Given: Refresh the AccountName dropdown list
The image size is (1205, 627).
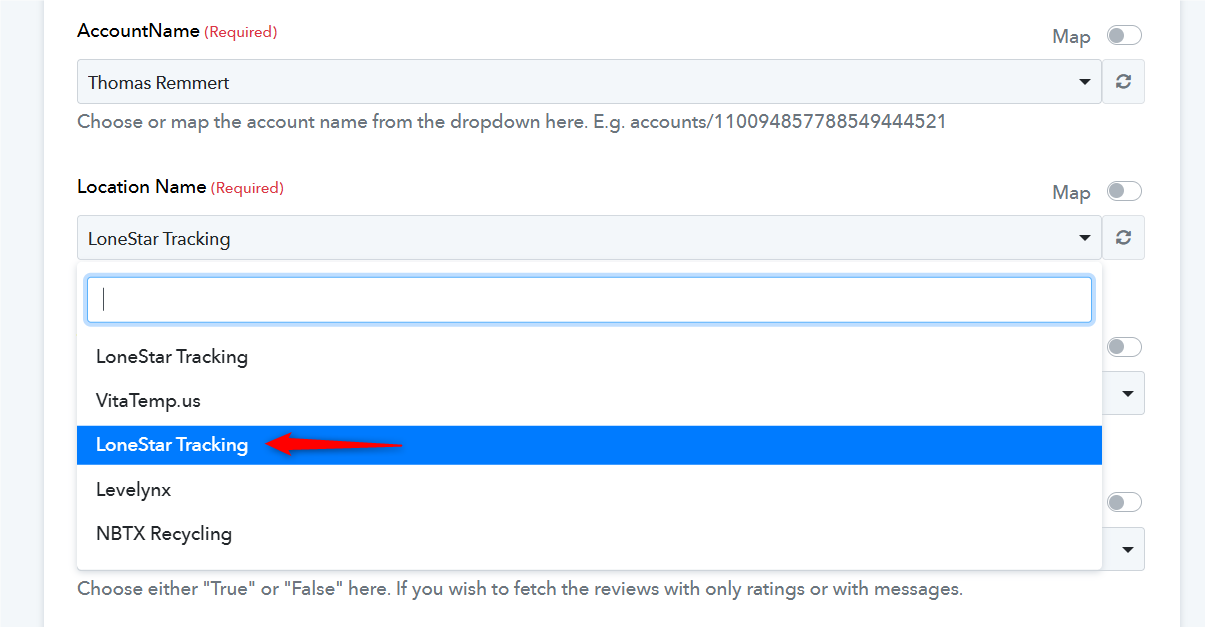Looking at the screenshot, I should tap(1123, 82).
